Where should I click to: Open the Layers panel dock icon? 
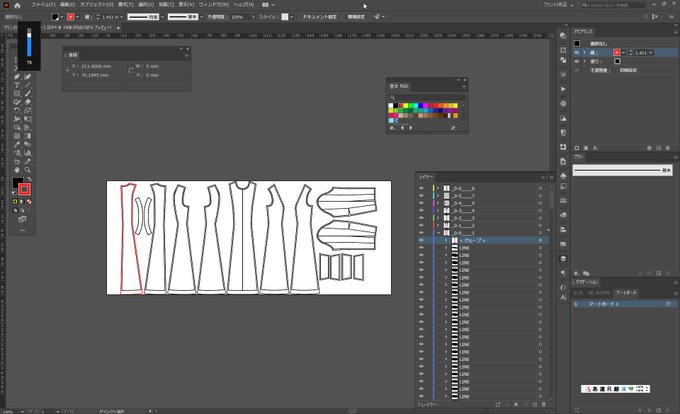click(x=563, y=258)
